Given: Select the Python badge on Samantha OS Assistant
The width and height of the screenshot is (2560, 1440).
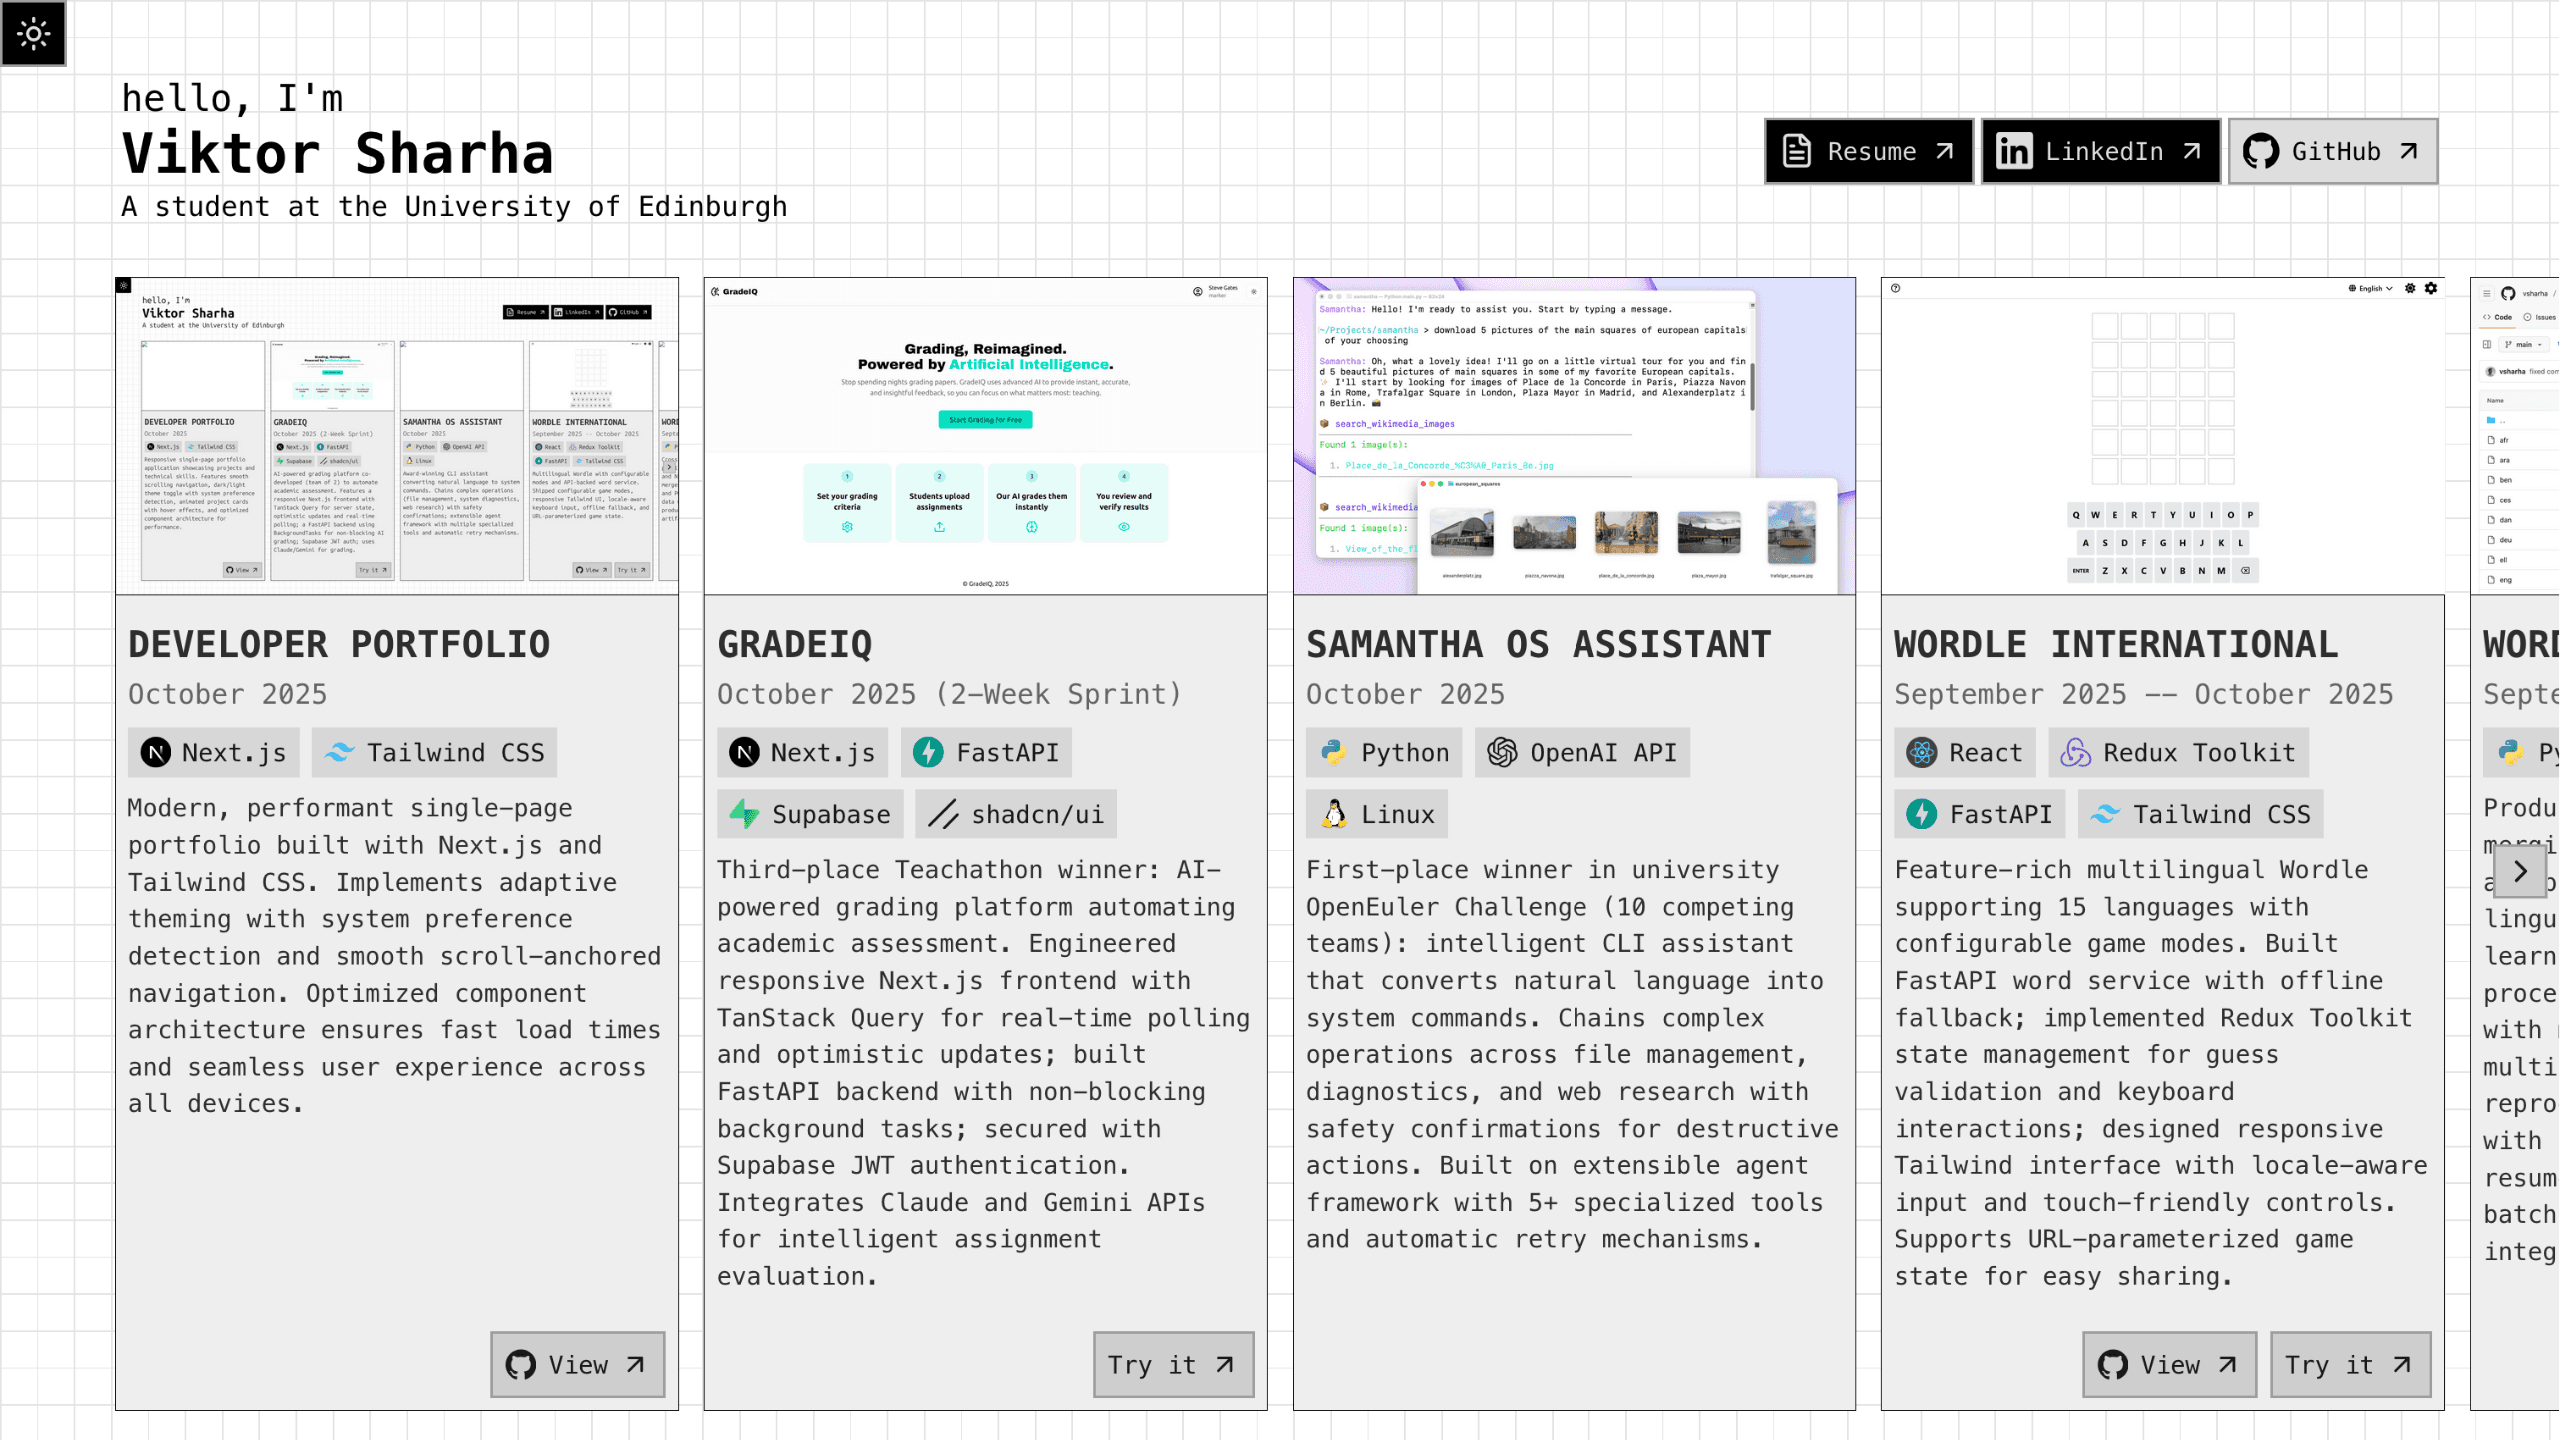Looking at the screenshot, I should (x=1384, y=752).
